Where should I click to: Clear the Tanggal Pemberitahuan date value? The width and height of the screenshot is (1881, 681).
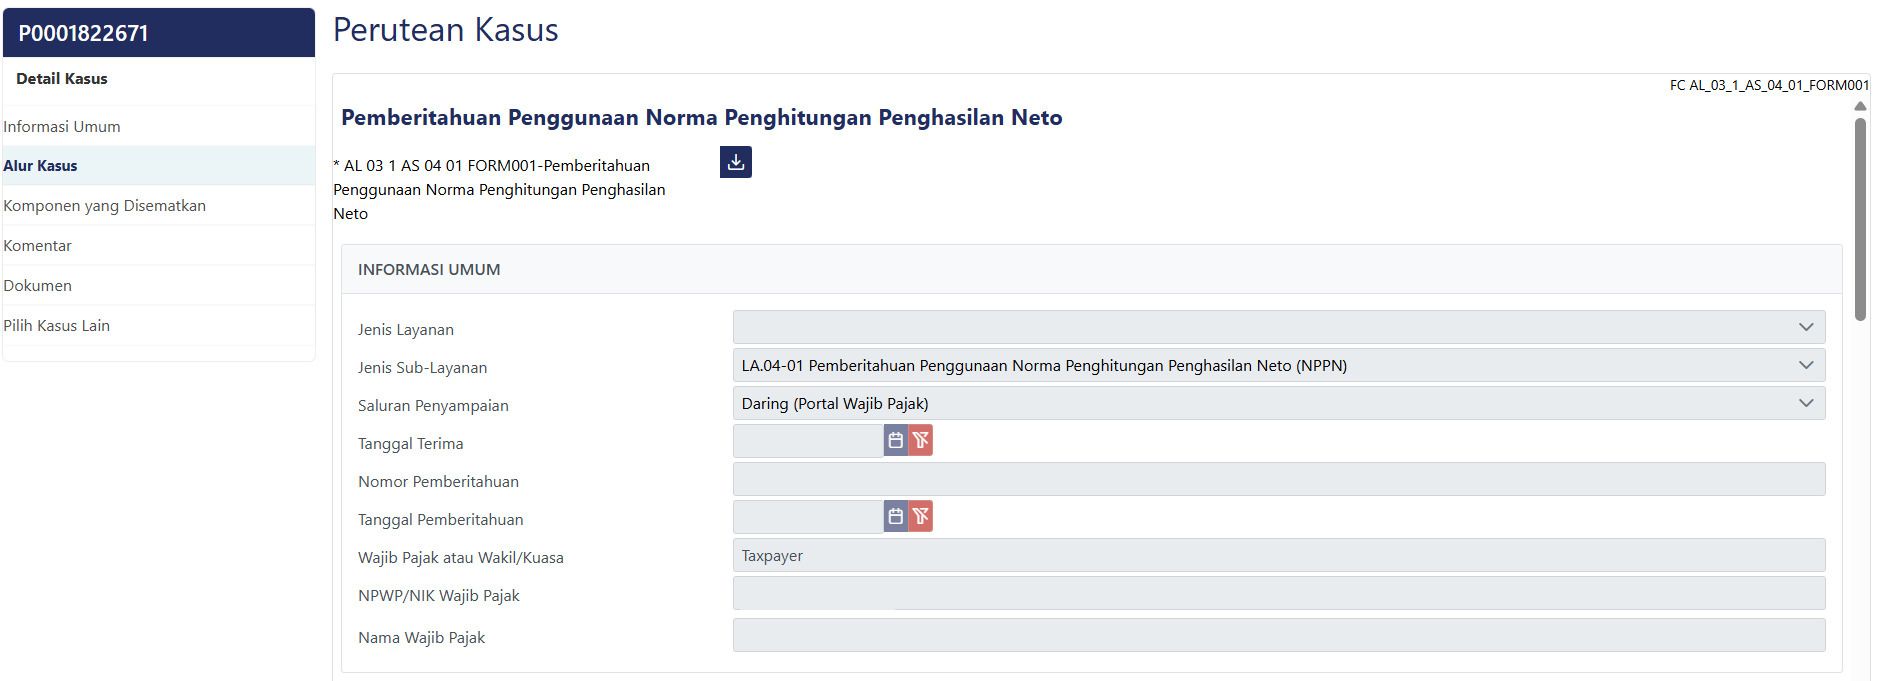coord(921,517)
